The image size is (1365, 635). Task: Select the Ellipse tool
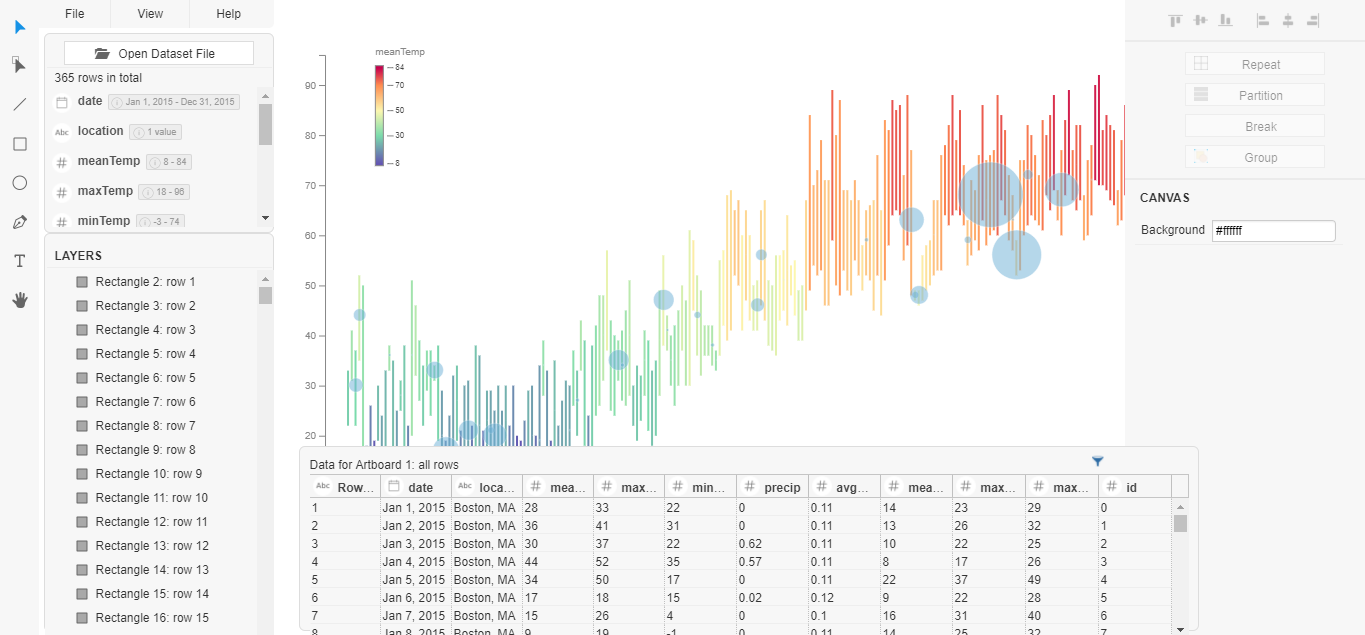pyautogui.click(x=19, y=182)
